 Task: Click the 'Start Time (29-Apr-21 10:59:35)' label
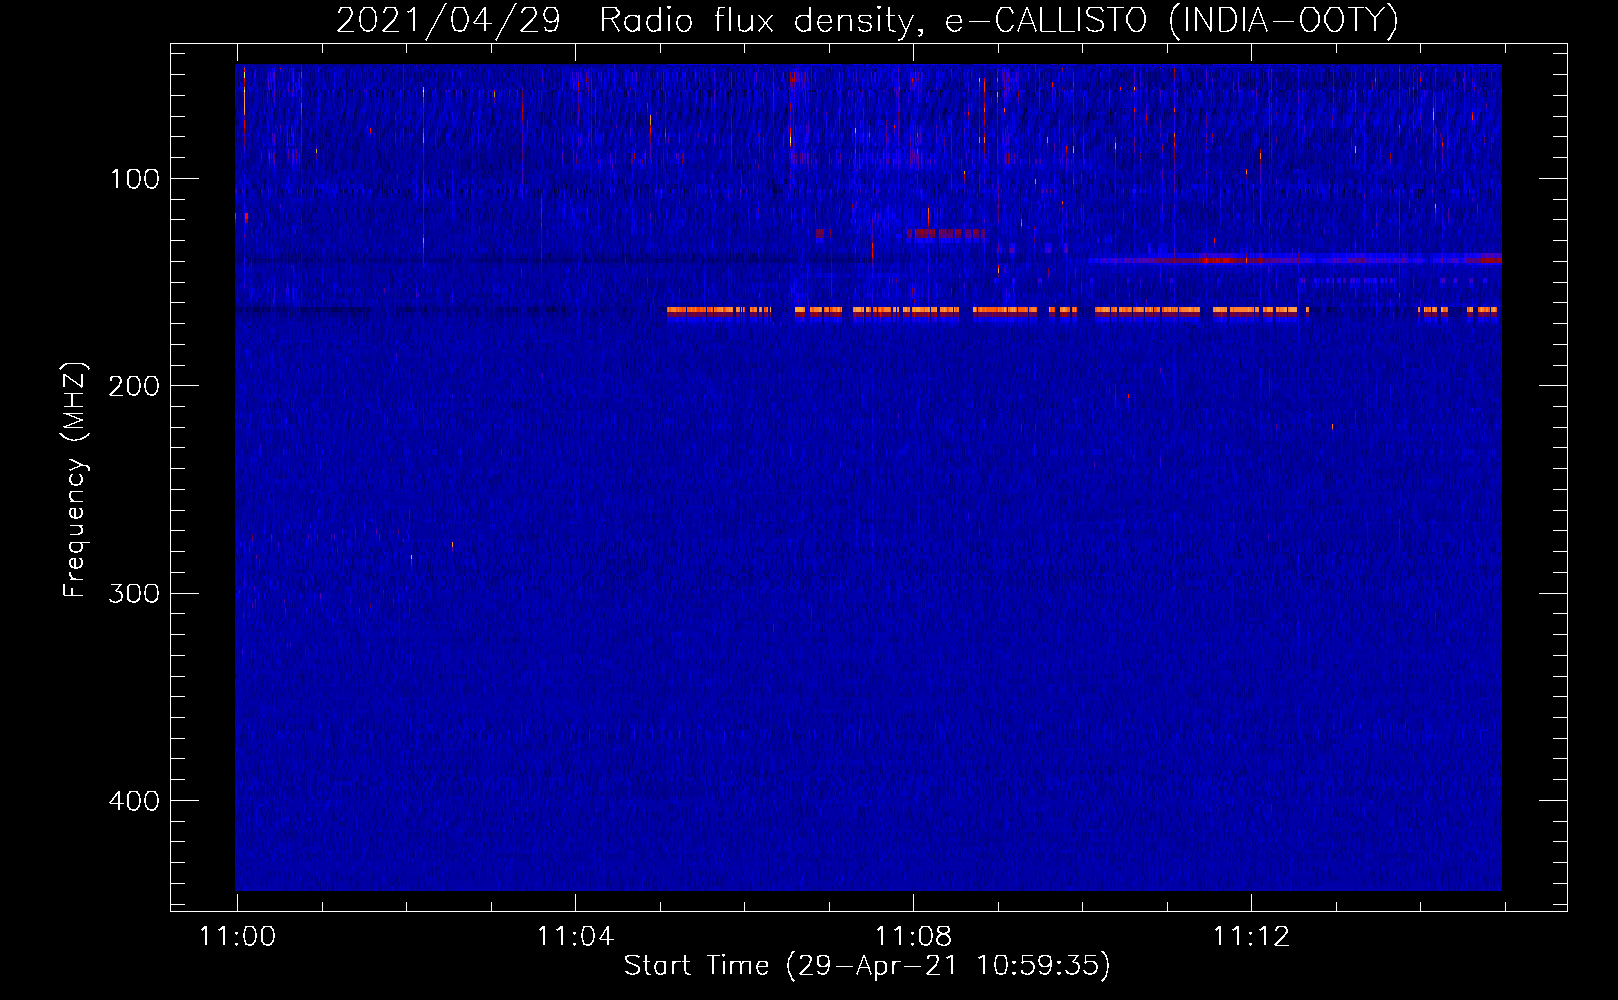pyautogui.click(x=867, y=966)
